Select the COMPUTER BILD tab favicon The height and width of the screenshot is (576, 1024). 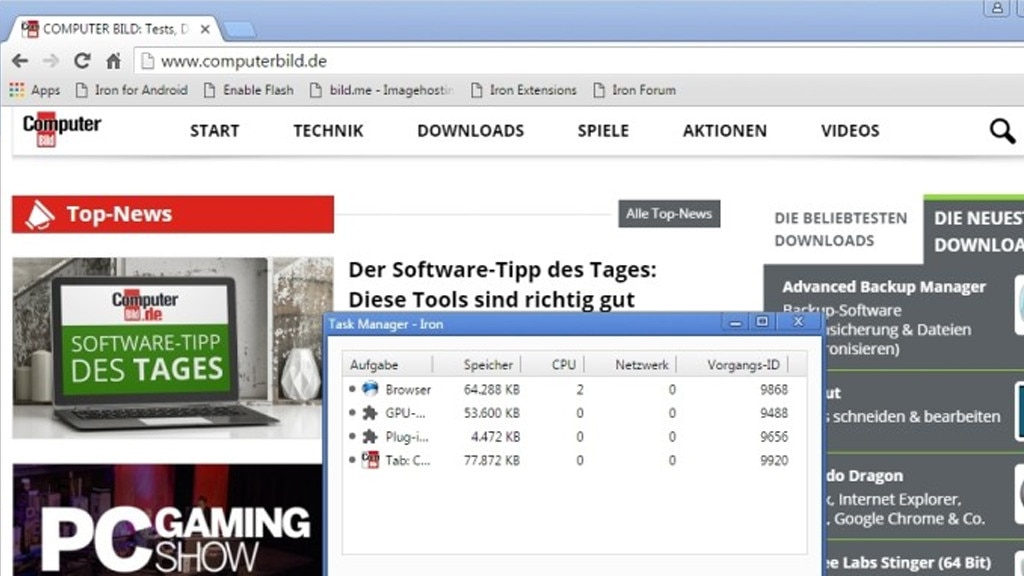[x=32, y=29]
